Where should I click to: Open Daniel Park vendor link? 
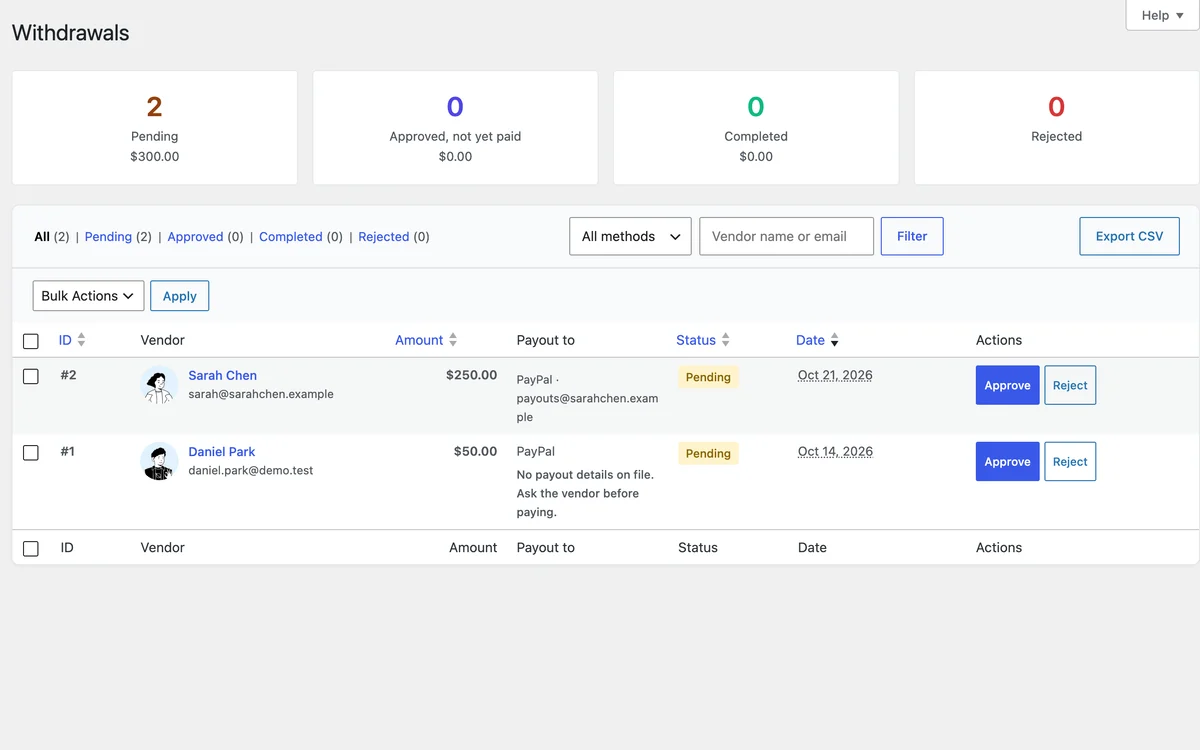[222, 451]
